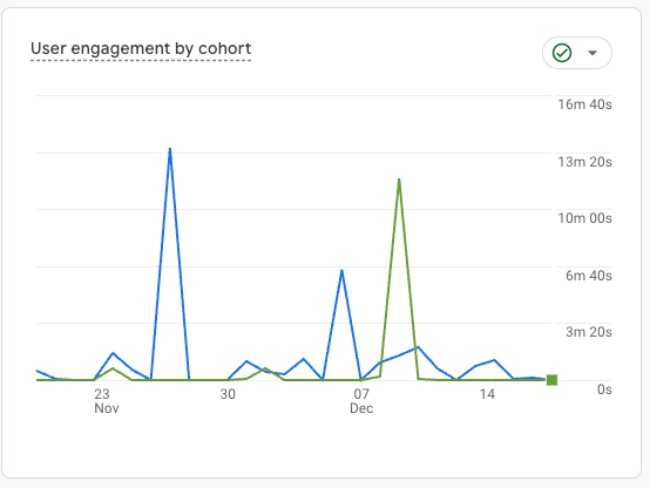
Task: Click the '0s' y-axis label
Action: (603, 390)
